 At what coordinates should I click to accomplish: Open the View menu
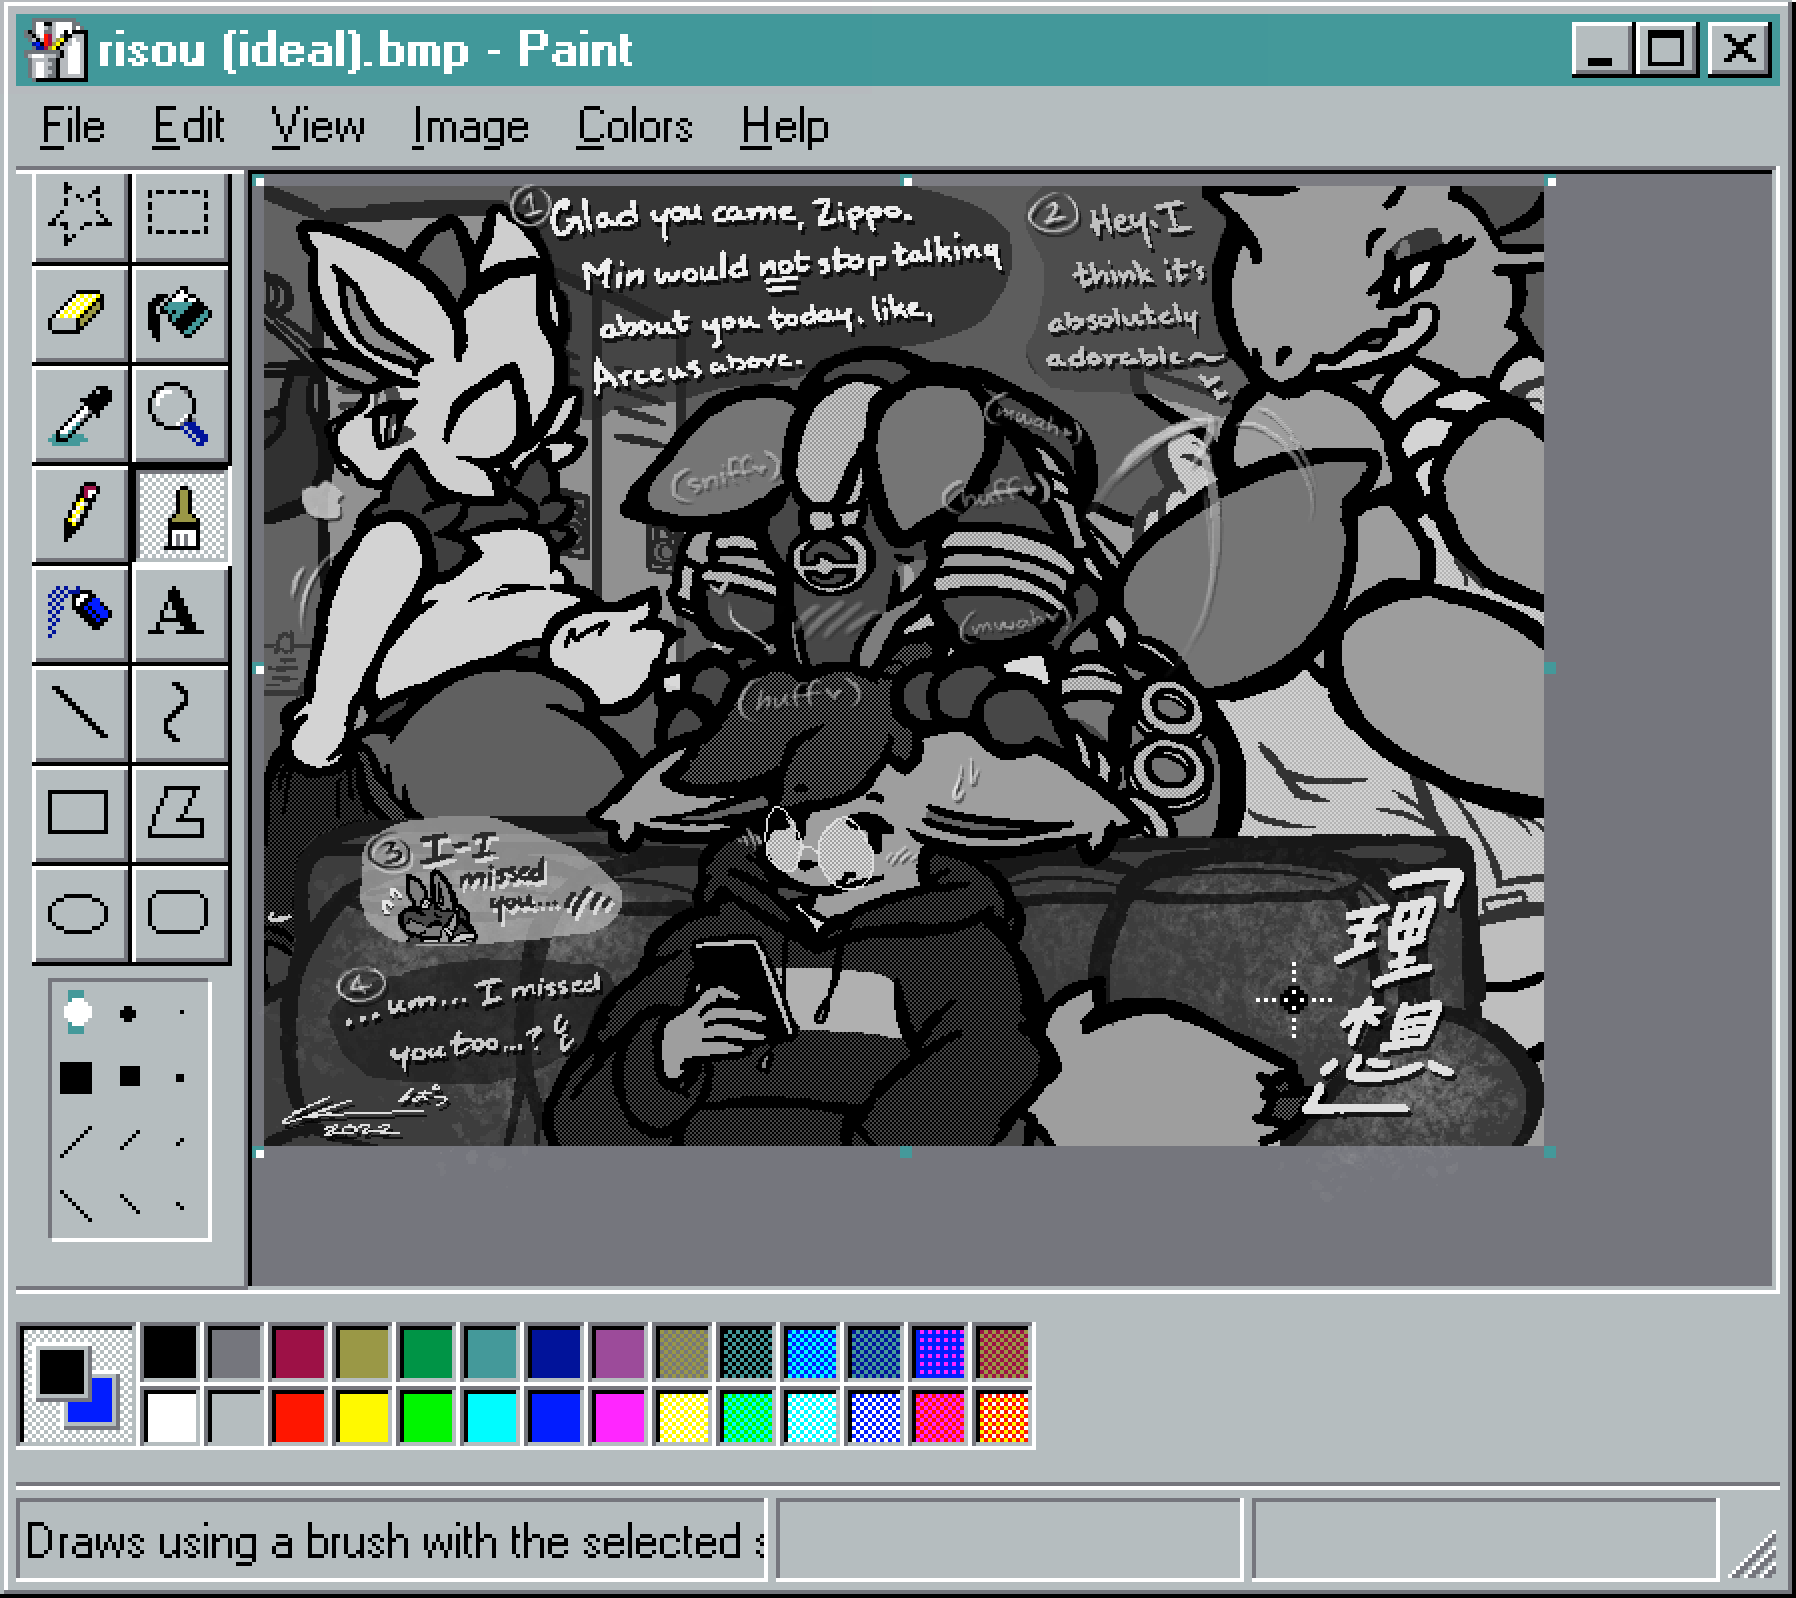point(318,127)
